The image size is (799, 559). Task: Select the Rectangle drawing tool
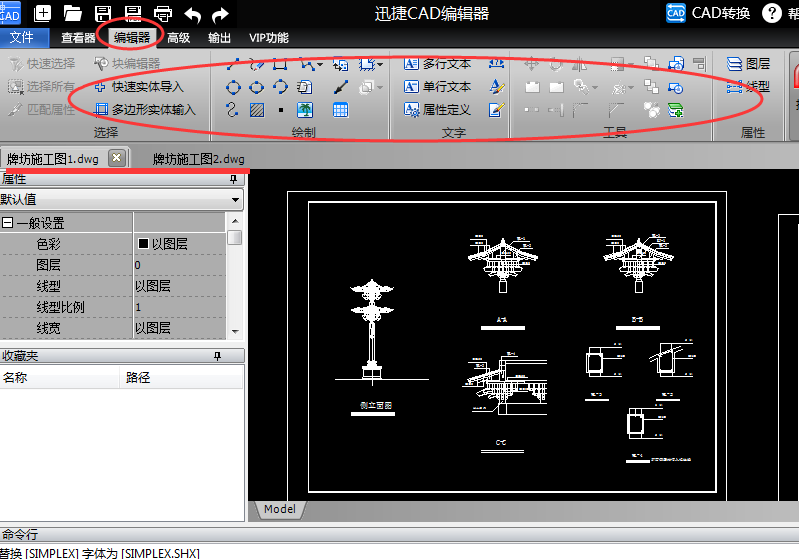coord(280,64)
